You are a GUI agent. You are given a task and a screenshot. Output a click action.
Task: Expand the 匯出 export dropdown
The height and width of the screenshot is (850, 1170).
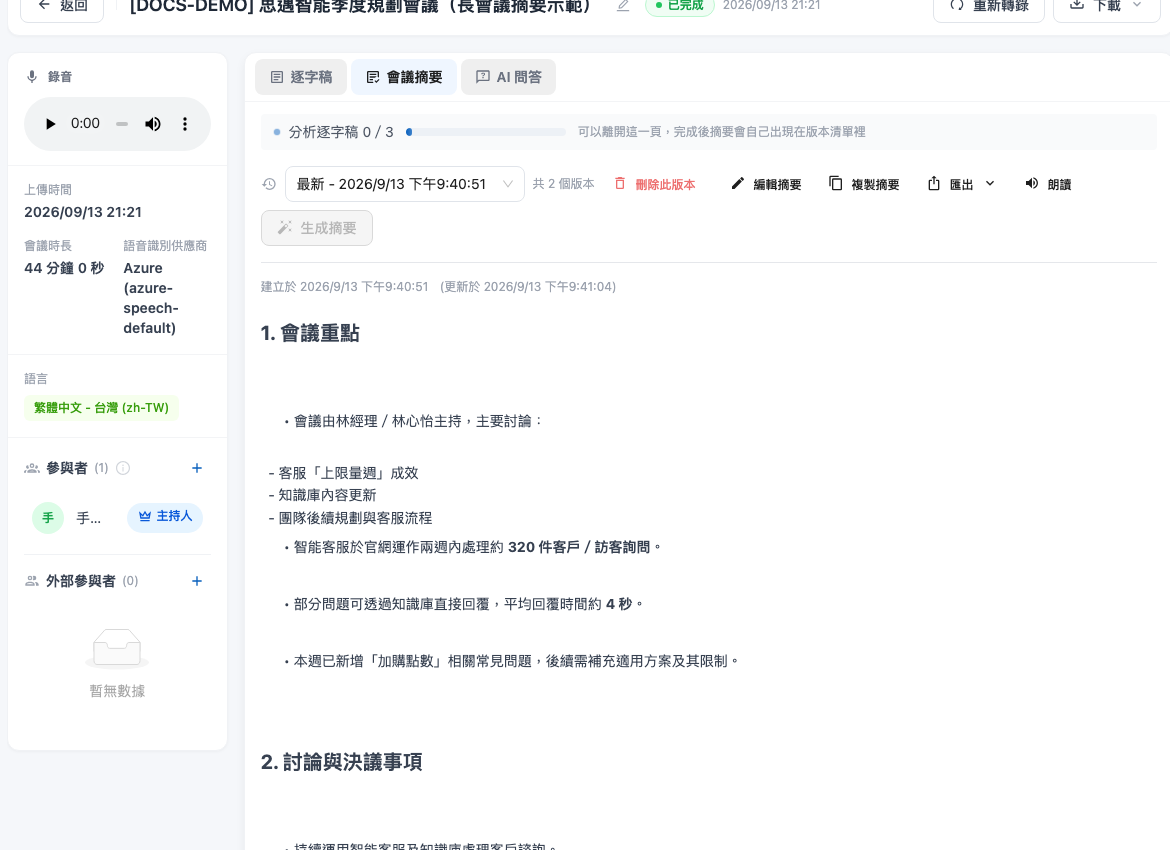(x=961, y=184)
